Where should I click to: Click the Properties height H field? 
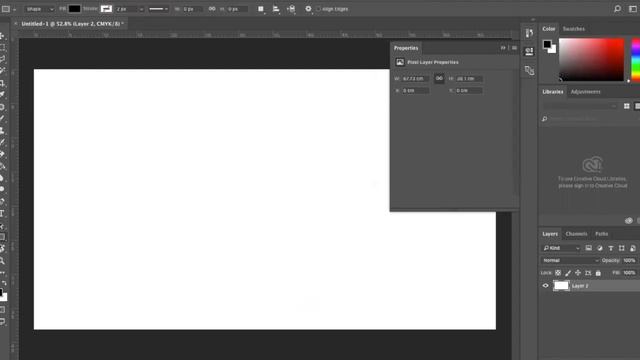(469, 78)
